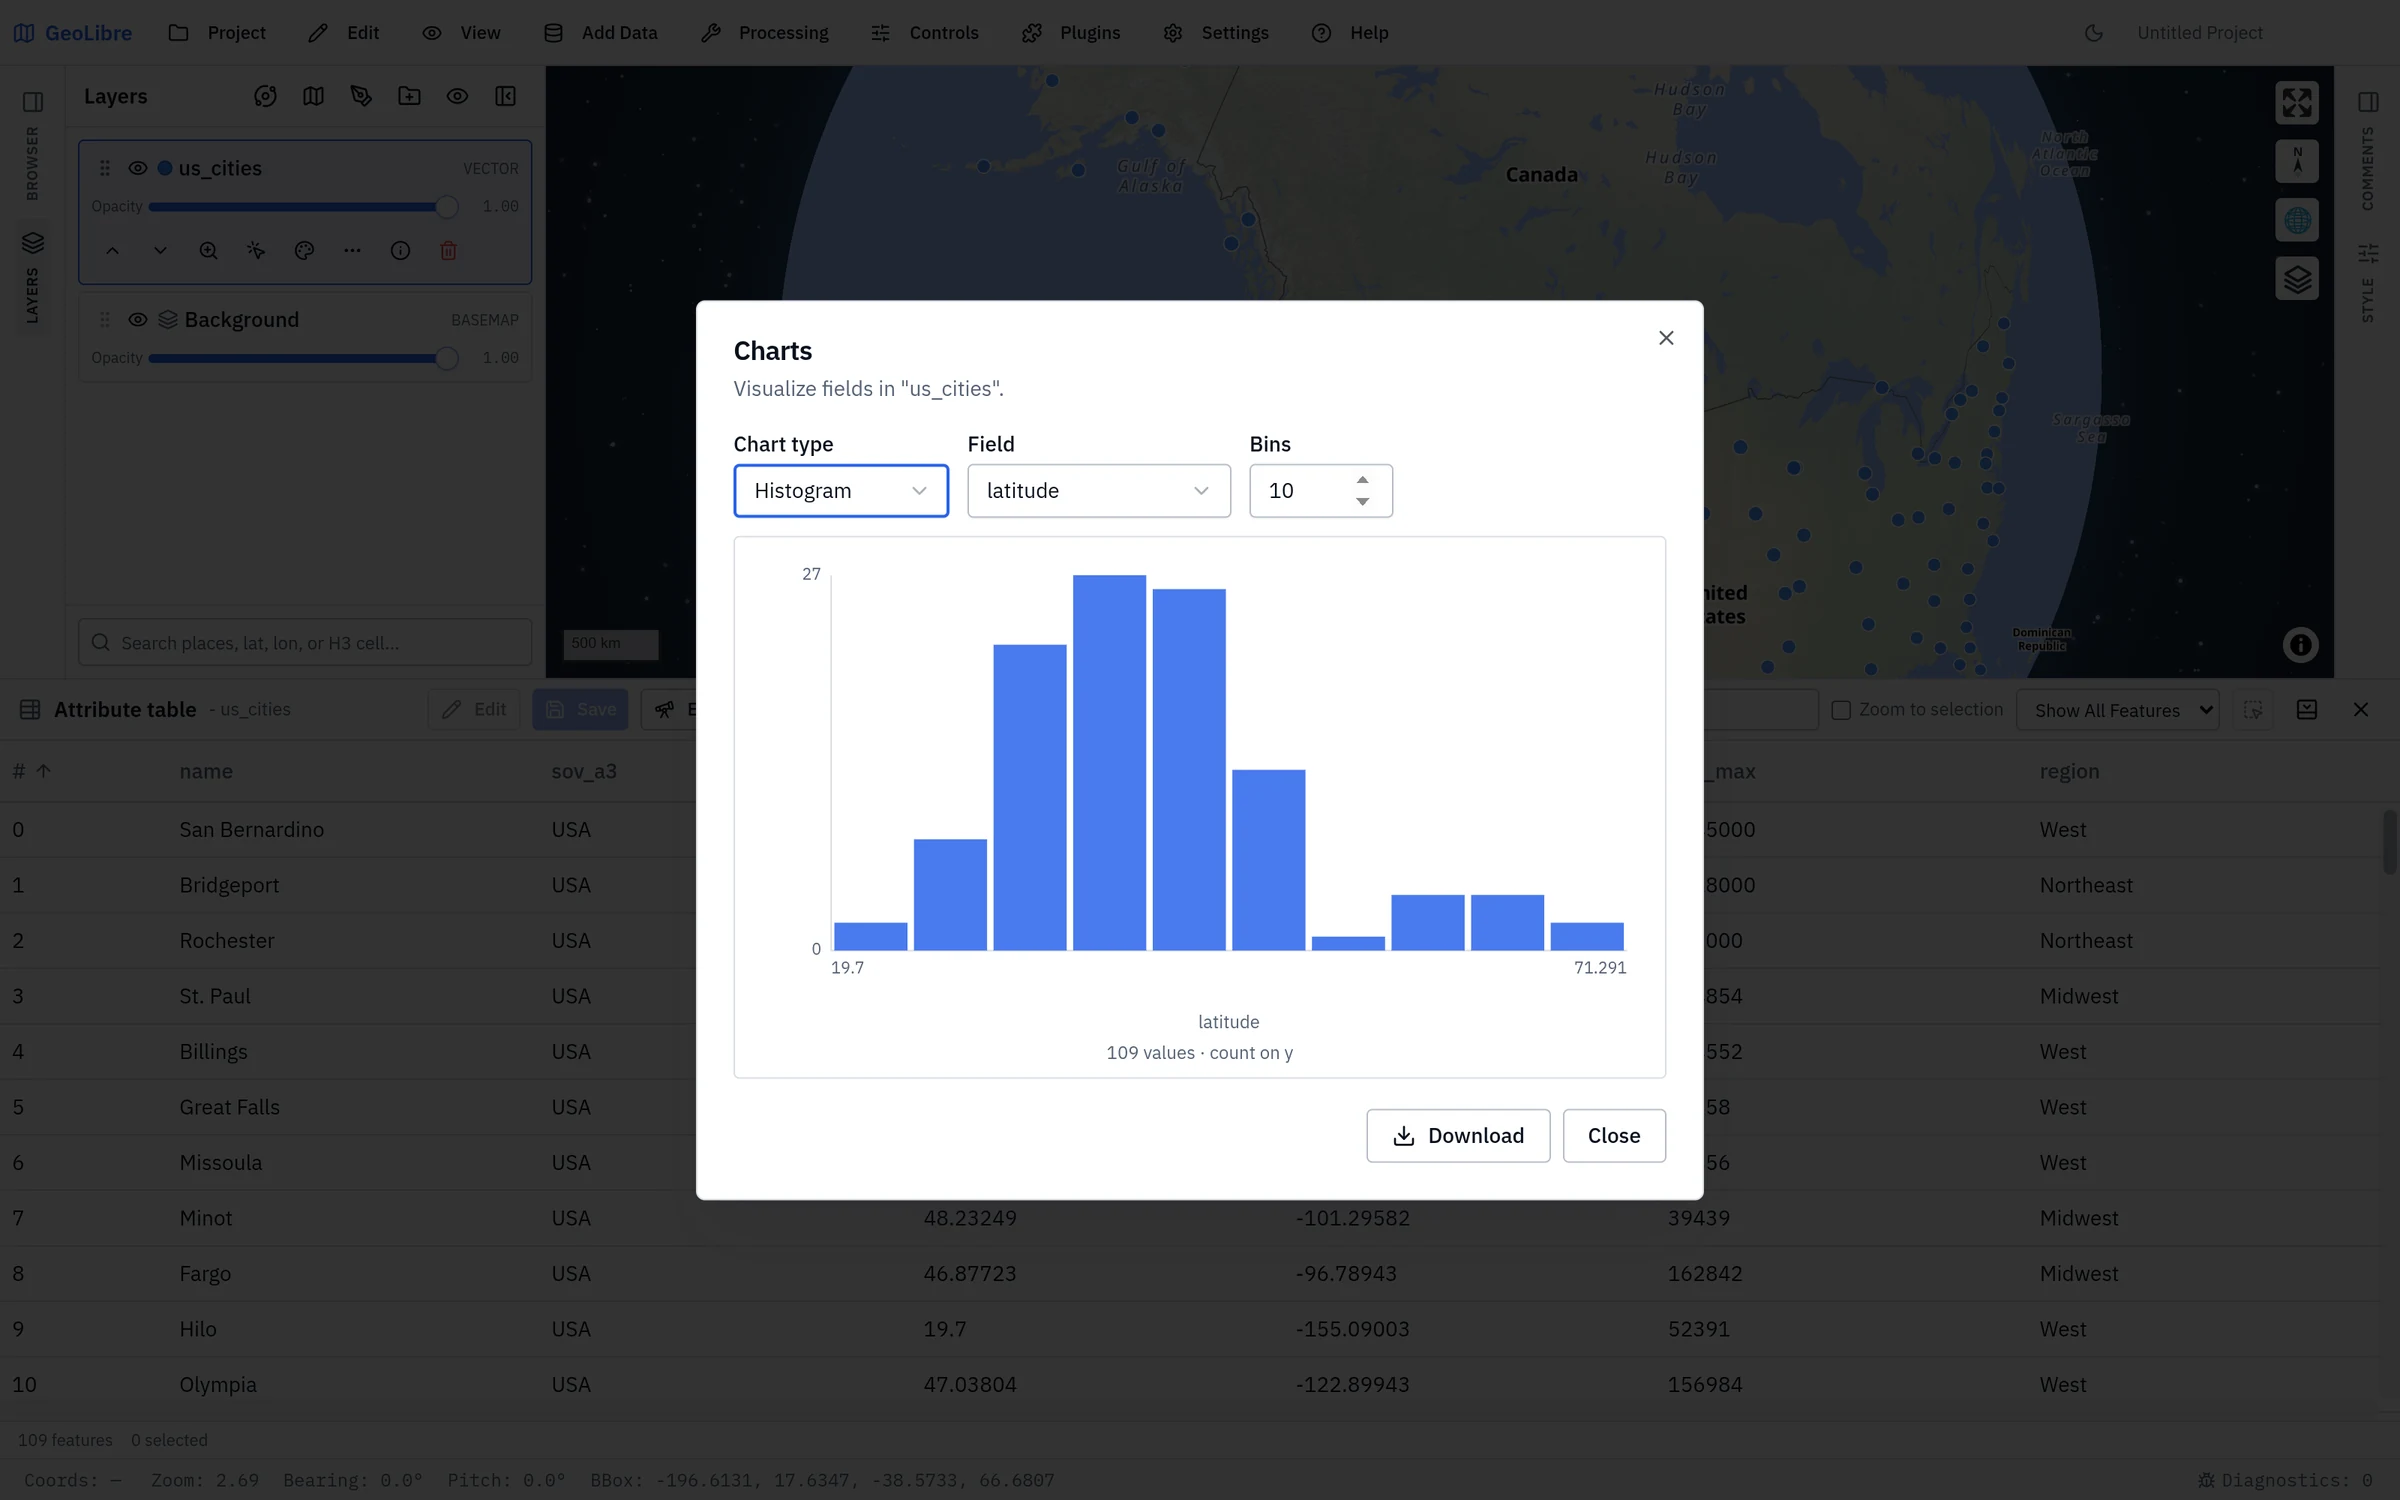Switch to the Browser sidebar tab
This screenshot has height=1500, width=2400.
pyautogui.click(x=32, y=163)
